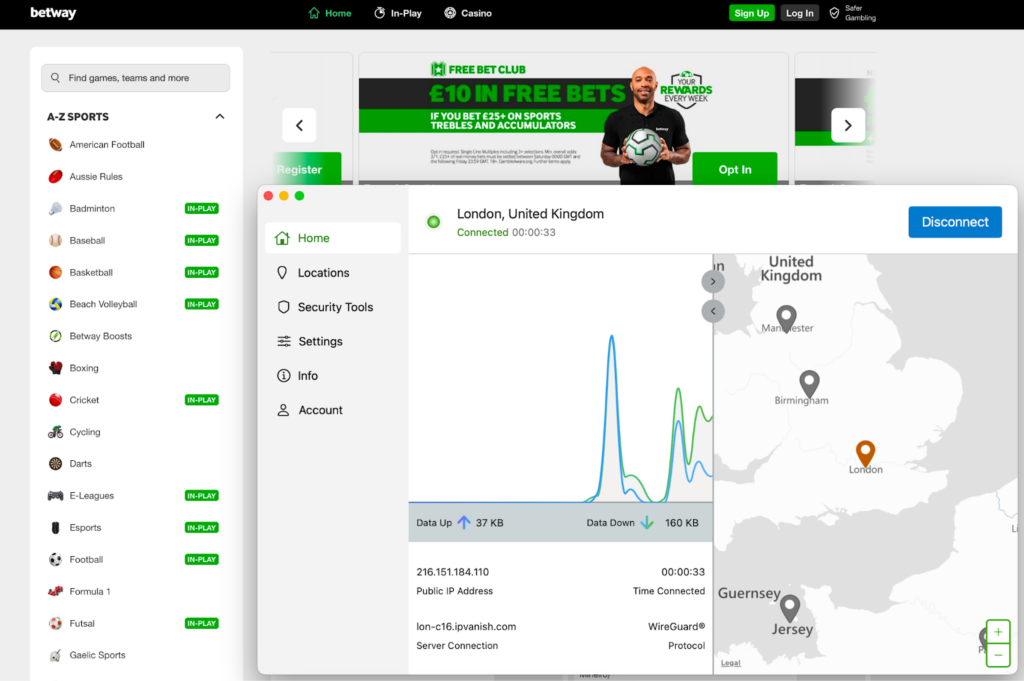Click the Birmingham map pin
Viewport: 1024px width, 681px height.
click(x=809, y=383)
